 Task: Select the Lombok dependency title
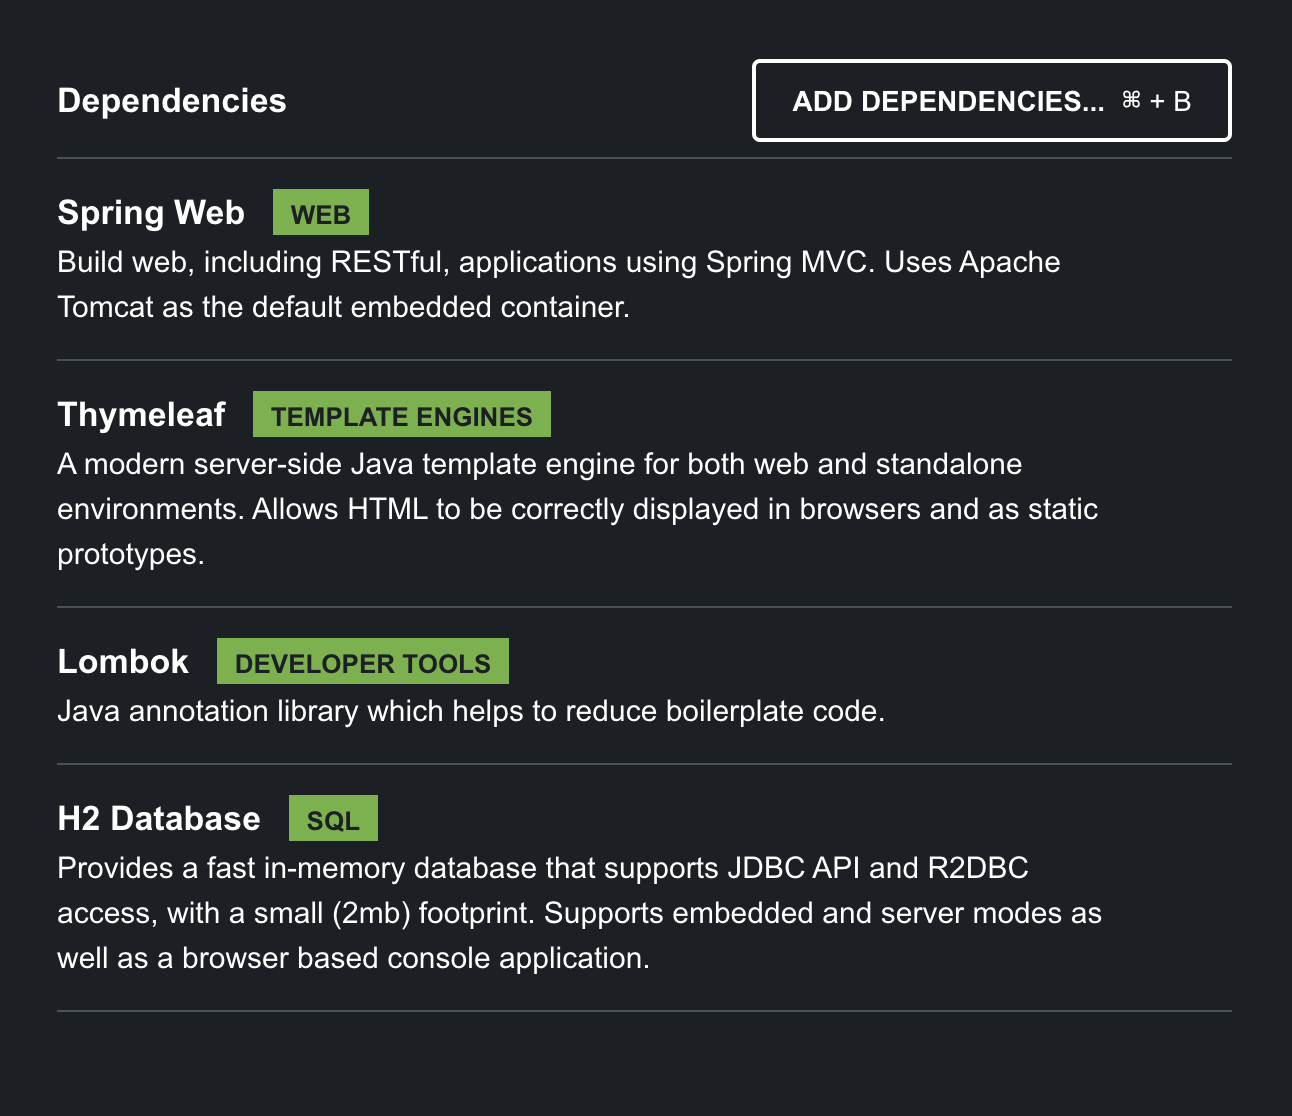pos(123,661)
